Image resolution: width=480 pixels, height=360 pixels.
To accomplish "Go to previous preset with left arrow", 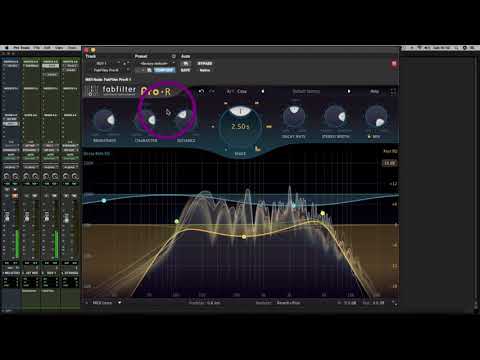I will (263, 91).
